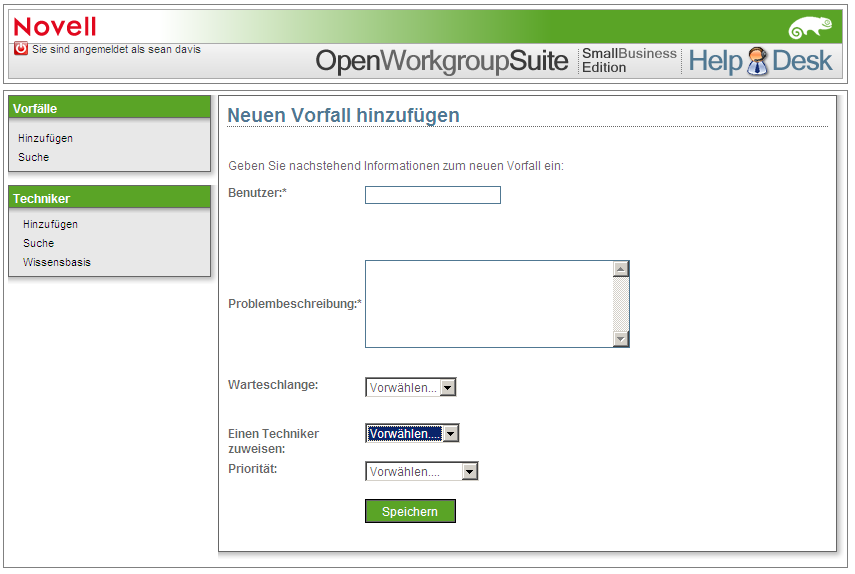Image resolution: width=855 pixels, height=574 pixels.
Task: Click the SmallBusiness Edition text
Action: pyautogui.click(x=629, y=61)
